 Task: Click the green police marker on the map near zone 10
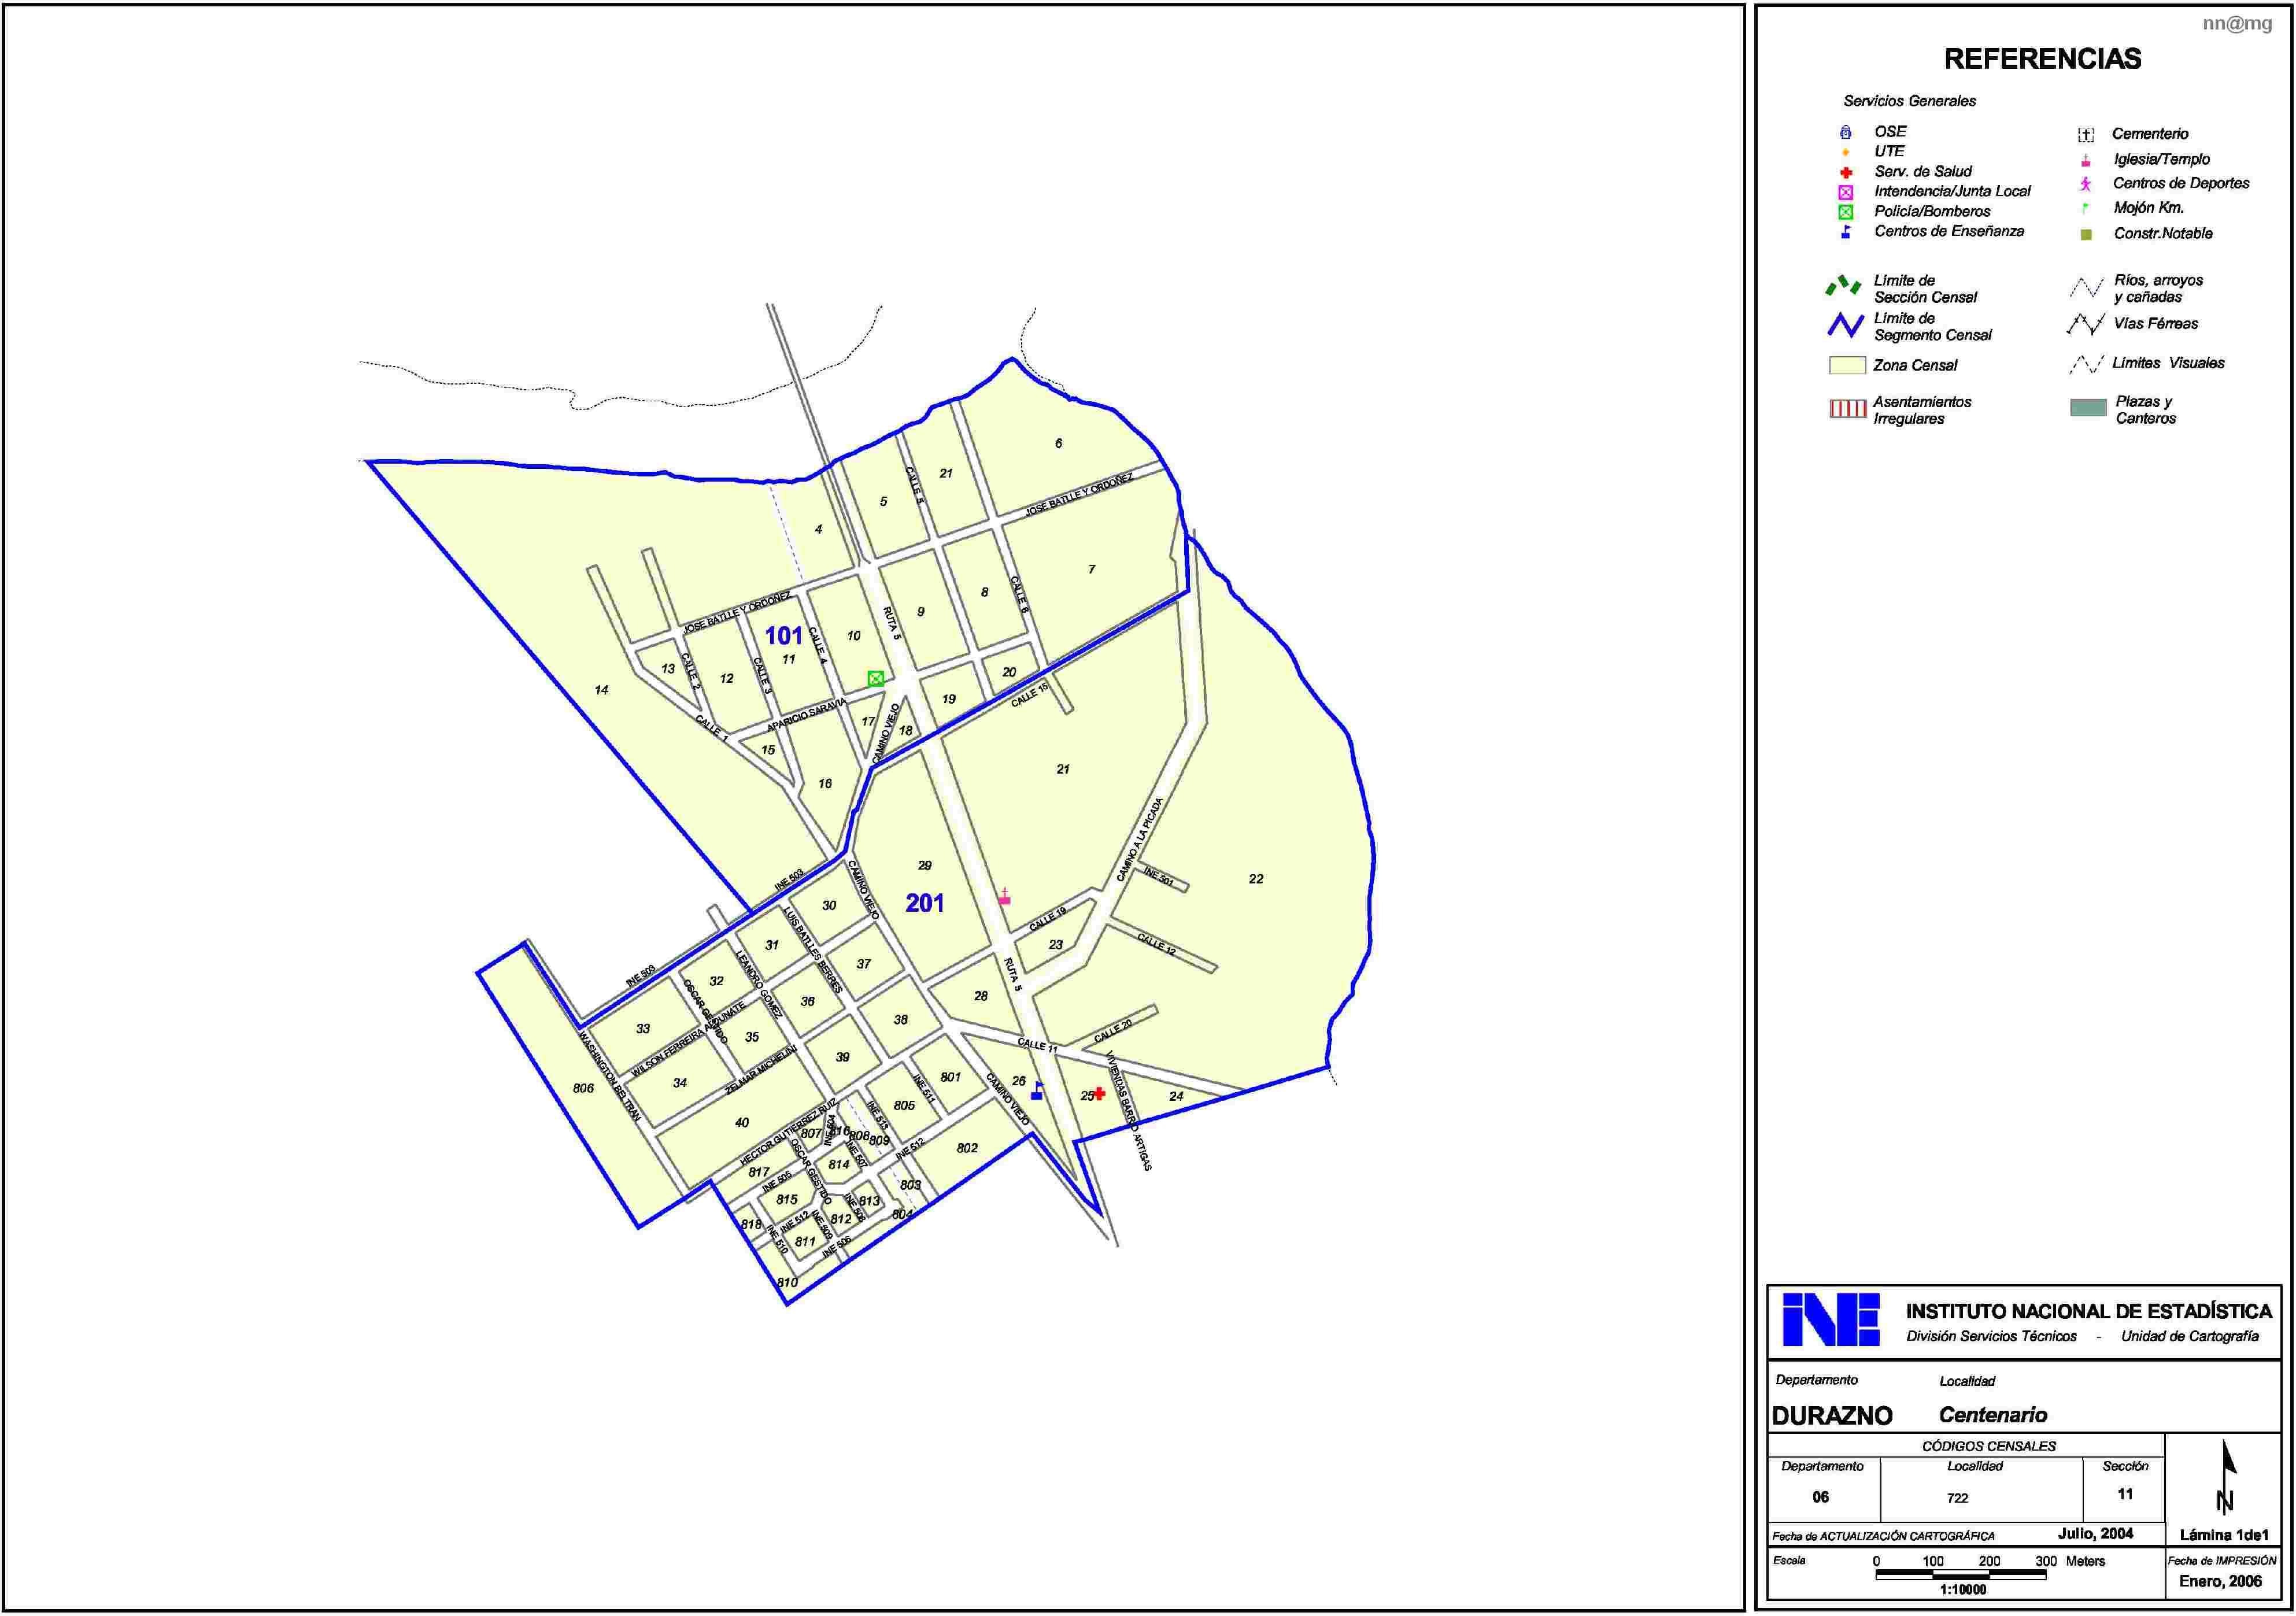coord(876,678)
